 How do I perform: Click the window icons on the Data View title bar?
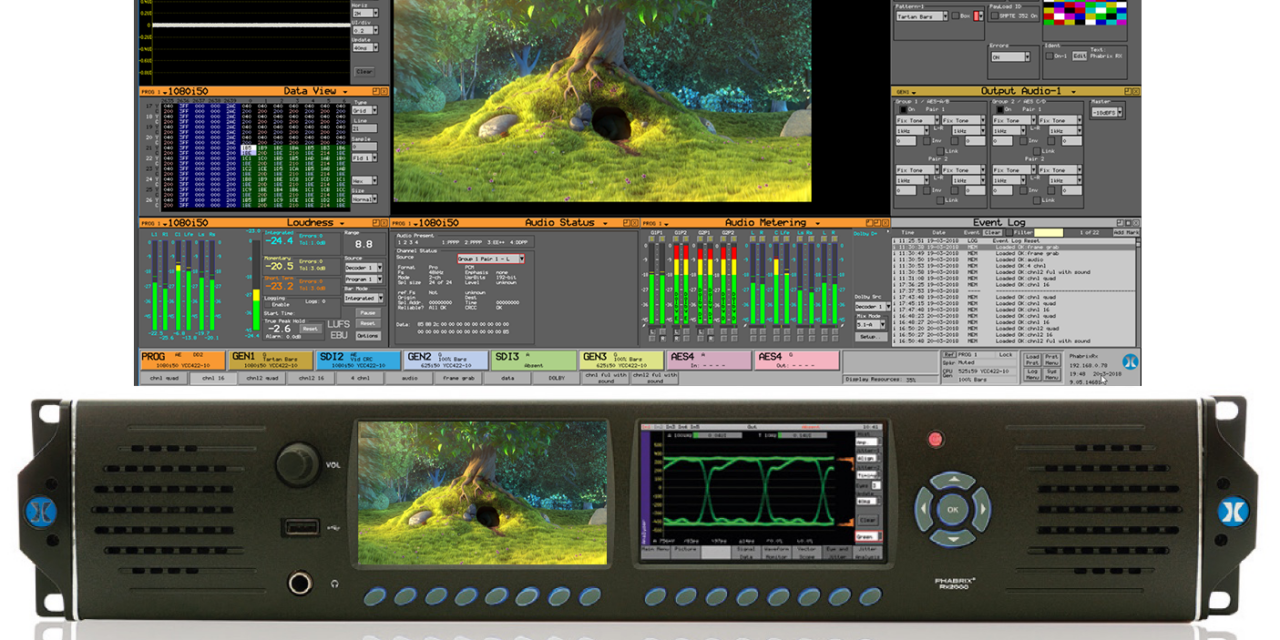pos(380,91)
